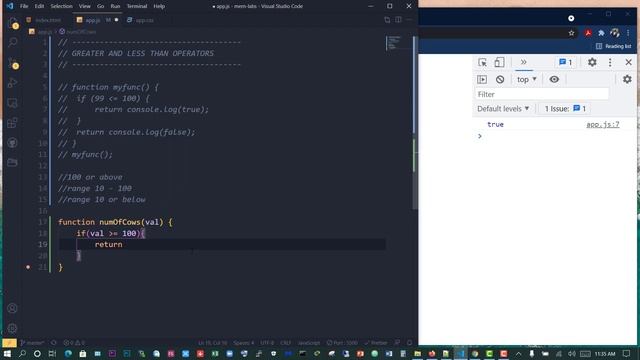Clear the console
Viewport: 640px width, 360px height.
(x=500, y=80)
